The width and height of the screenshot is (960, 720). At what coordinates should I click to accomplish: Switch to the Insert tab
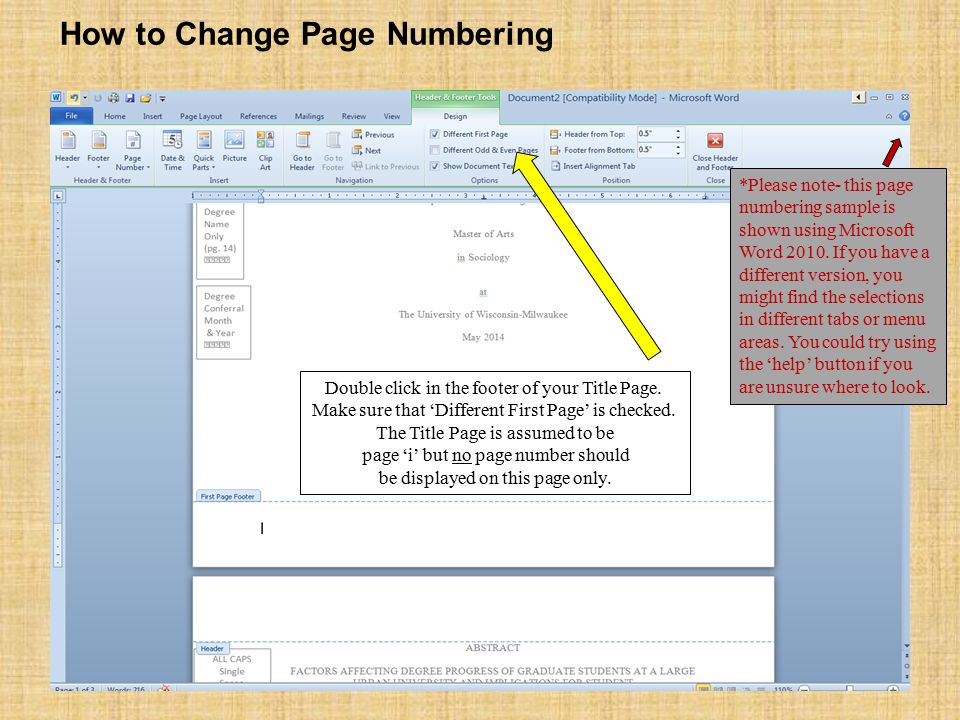tap(152, 116)
